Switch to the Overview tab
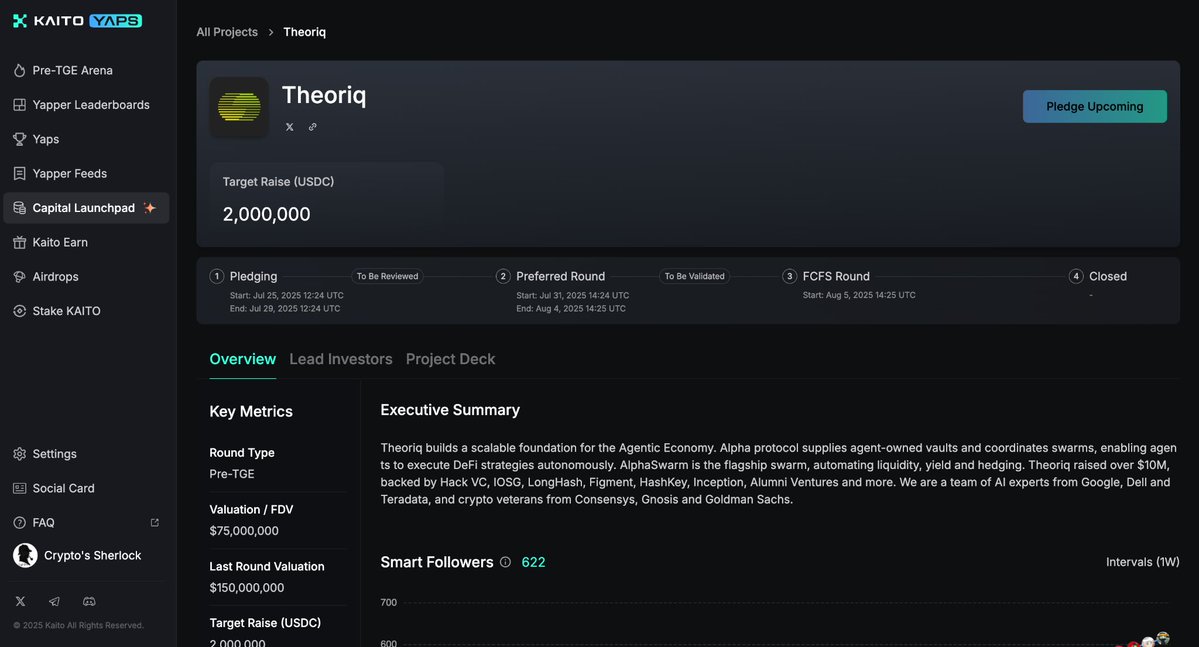 [x=242, y=359]
